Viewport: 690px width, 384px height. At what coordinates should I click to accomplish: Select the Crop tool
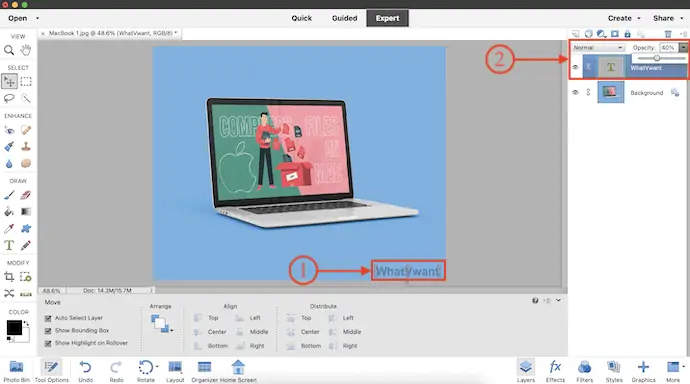[x=9, y=277]
